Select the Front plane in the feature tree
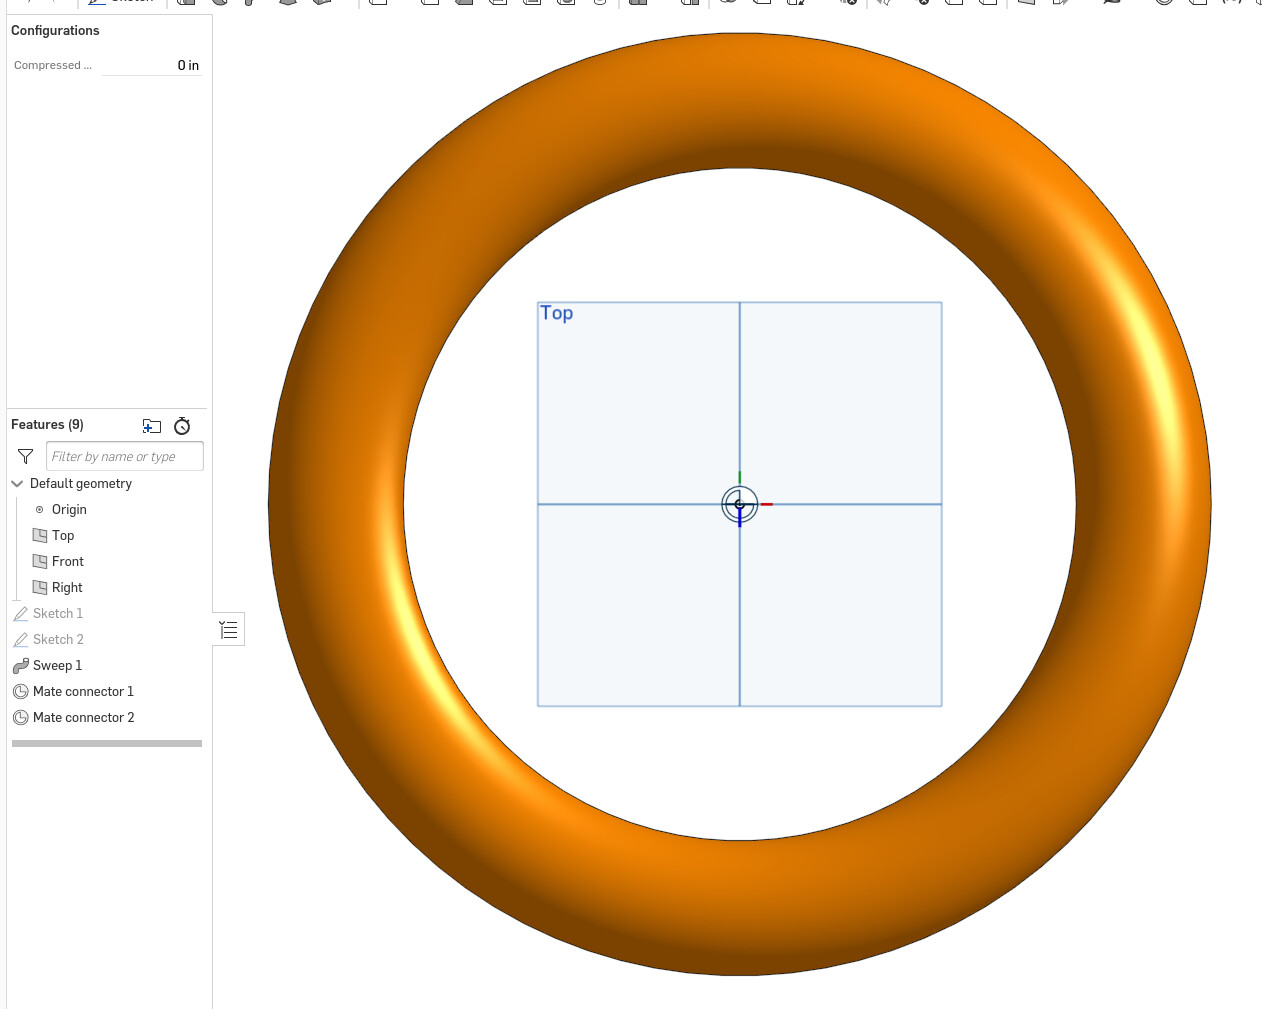The image size is (1262, 1009). (68, 561)
